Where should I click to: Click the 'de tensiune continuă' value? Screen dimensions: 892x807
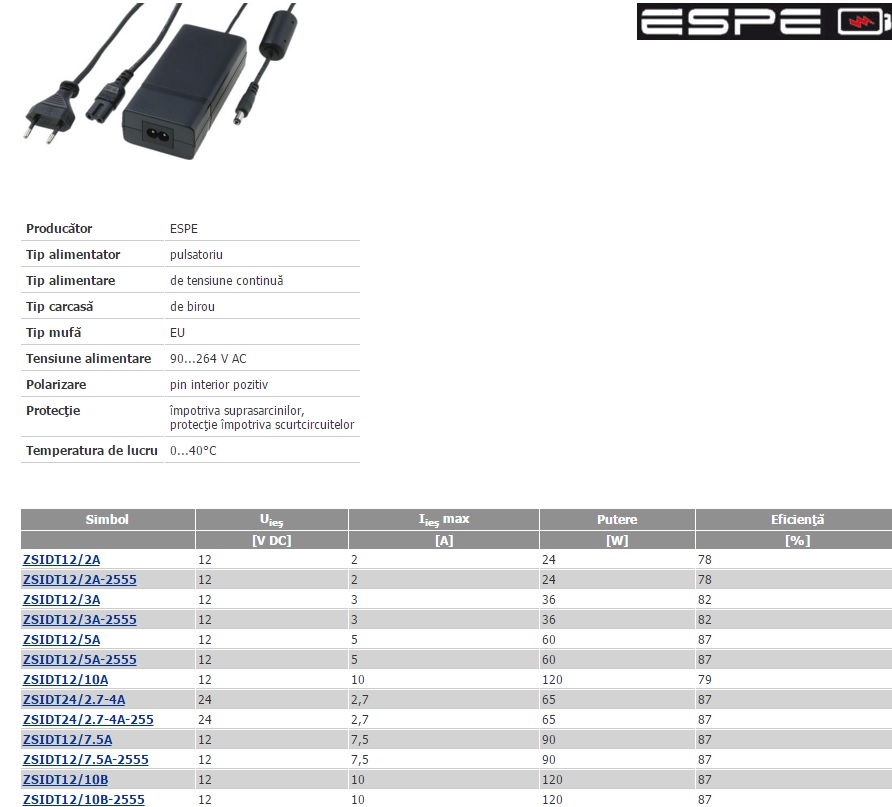pos(226,280)
